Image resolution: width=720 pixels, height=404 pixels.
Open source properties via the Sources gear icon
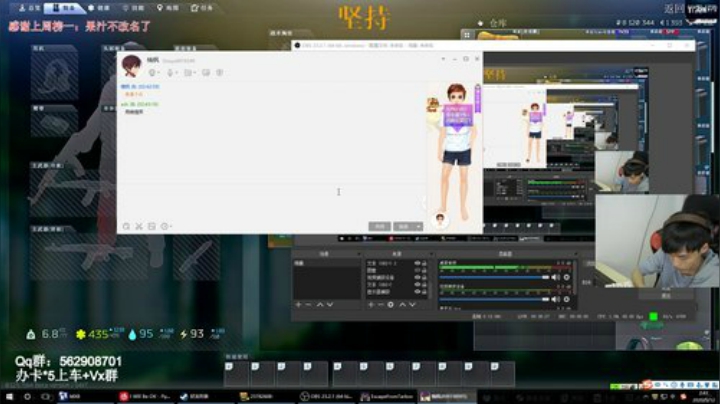point(390,304)
